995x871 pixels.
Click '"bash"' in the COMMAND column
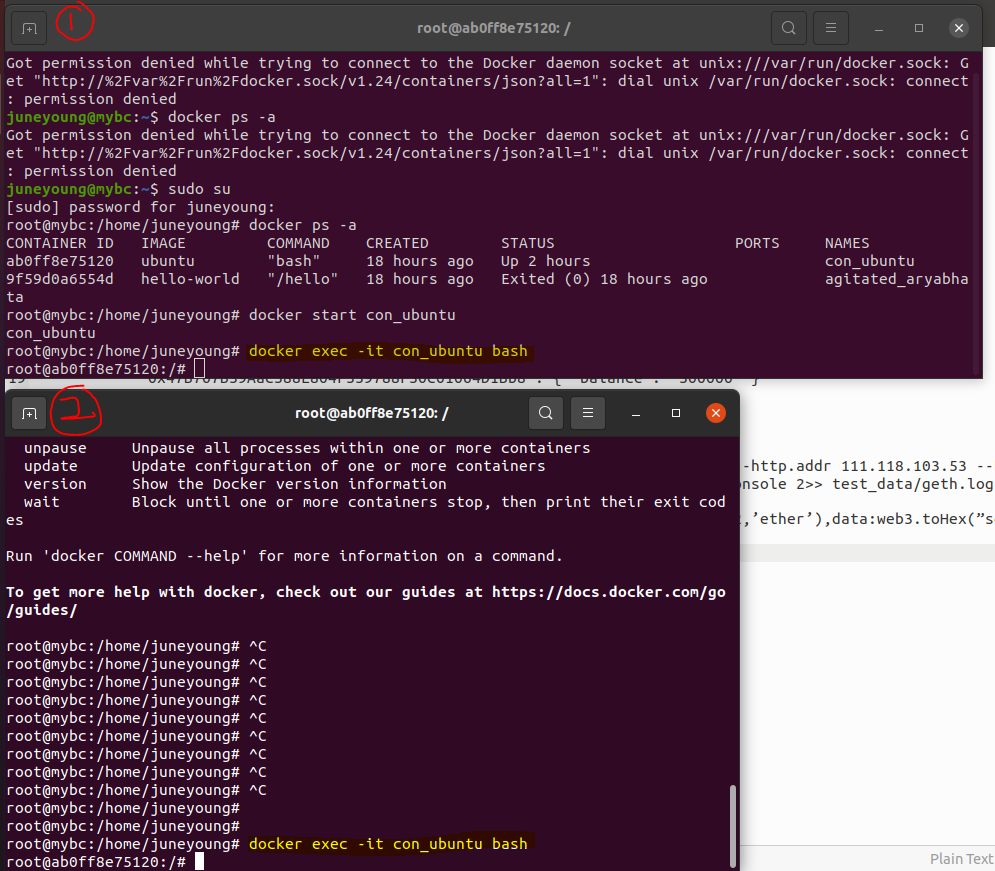click(293, 261)
